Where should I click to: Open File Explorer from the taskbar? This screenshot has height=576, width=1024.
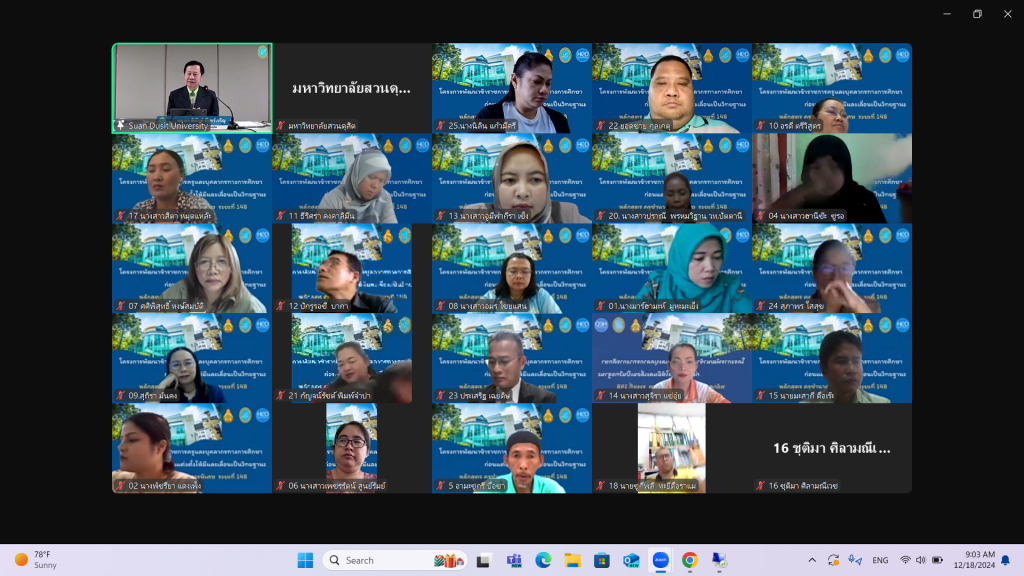pyautogui.click(x=572, y=560)
